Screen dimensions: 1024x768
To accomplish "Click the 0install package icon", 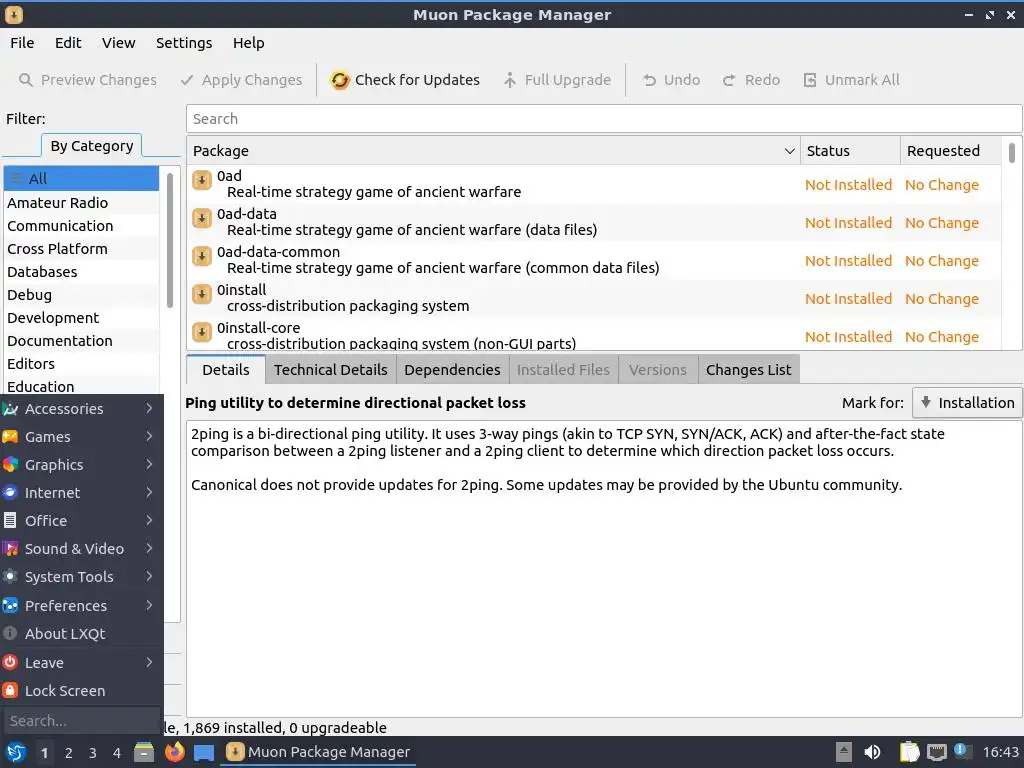I will (202, 294).
